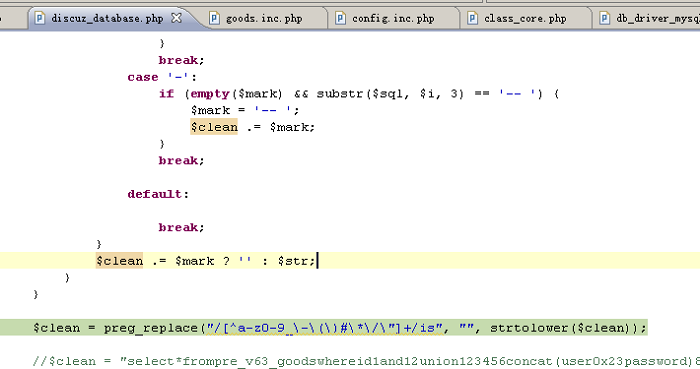Click the PHP file icon on goods.inc.php tab

point(214,18)
